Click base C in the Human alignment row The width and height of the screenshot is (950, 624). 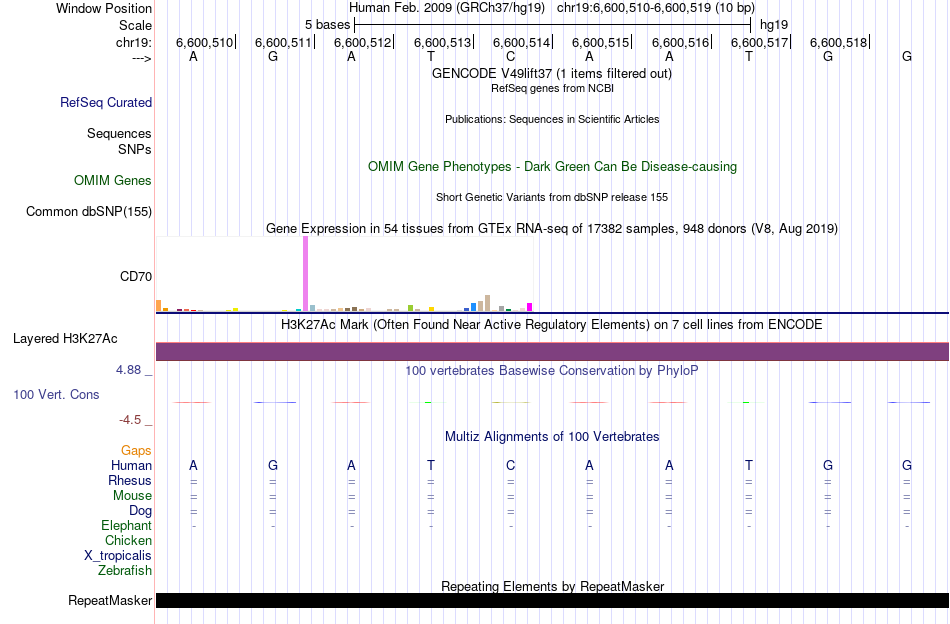[x=510, y=465]
